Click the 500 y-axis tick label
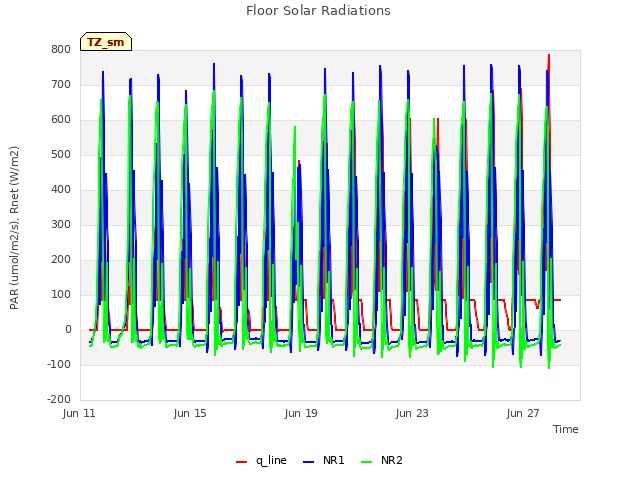Screen dimensions: 640x480 (x=61, y=155)
